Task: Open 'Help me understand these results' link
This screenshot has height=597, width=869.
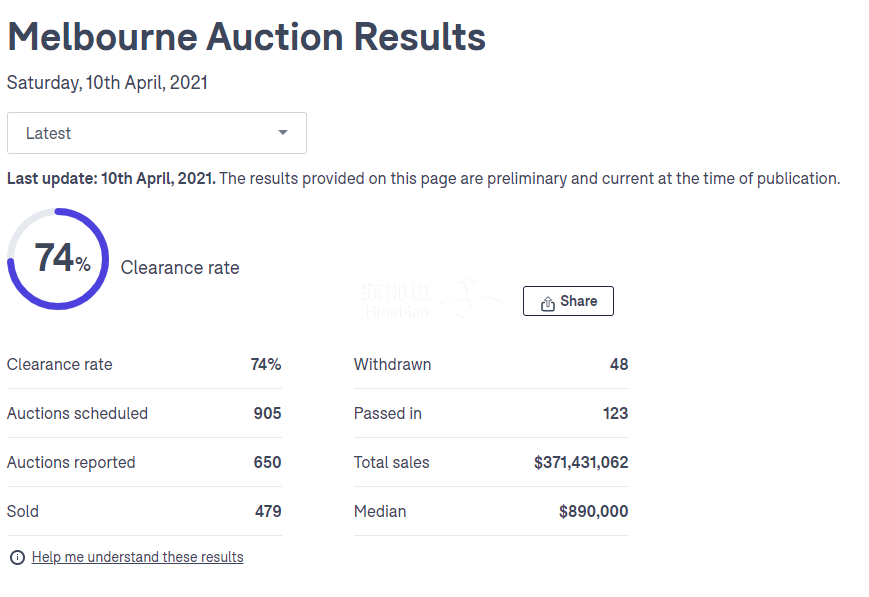Action: coord(137,557)
